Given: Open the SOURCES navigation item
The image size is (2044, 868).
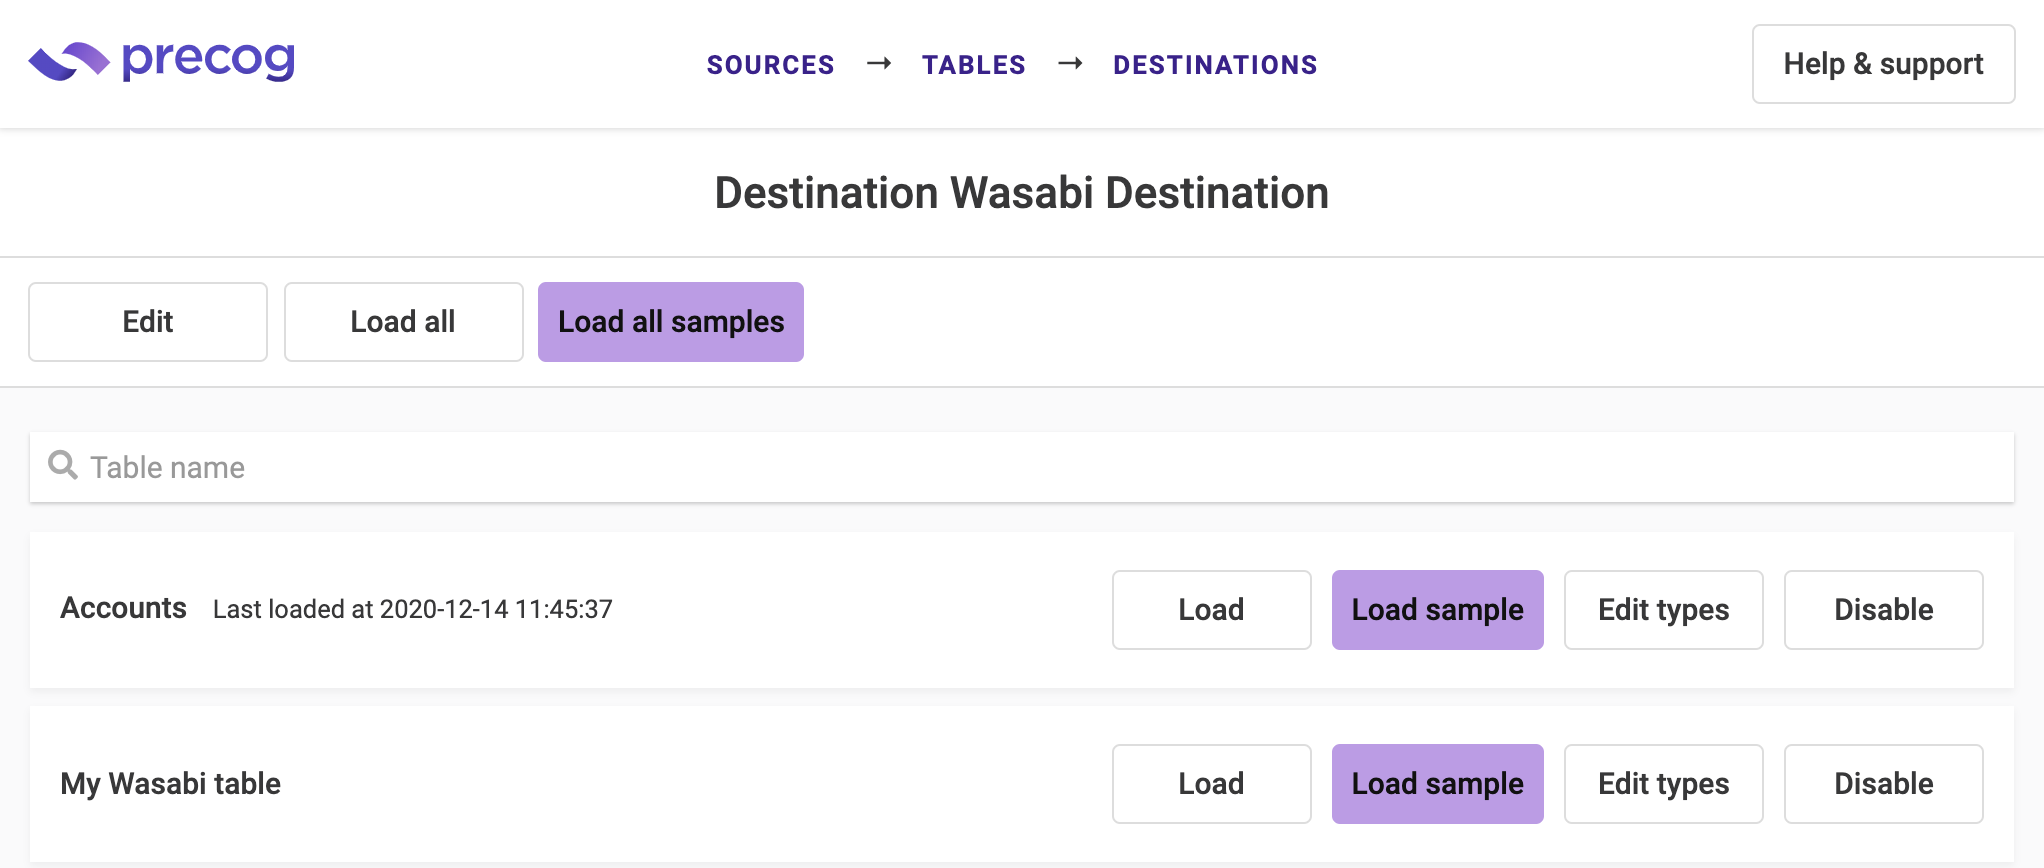Looking at the screenshot, I should coord(770,65).
